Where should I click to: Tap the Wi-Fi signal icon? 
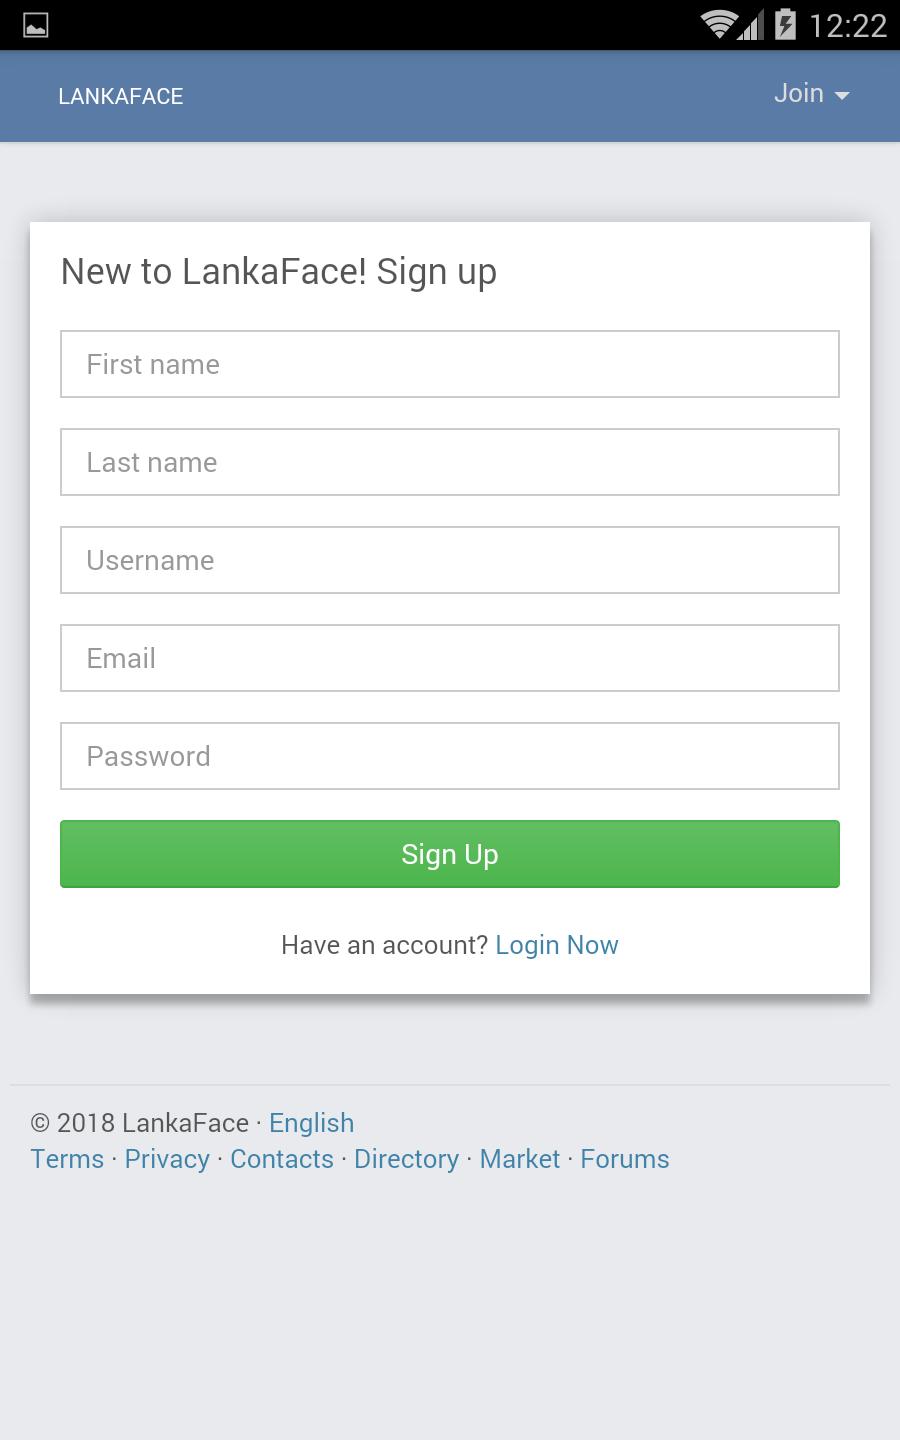click(x=718, y=24)
